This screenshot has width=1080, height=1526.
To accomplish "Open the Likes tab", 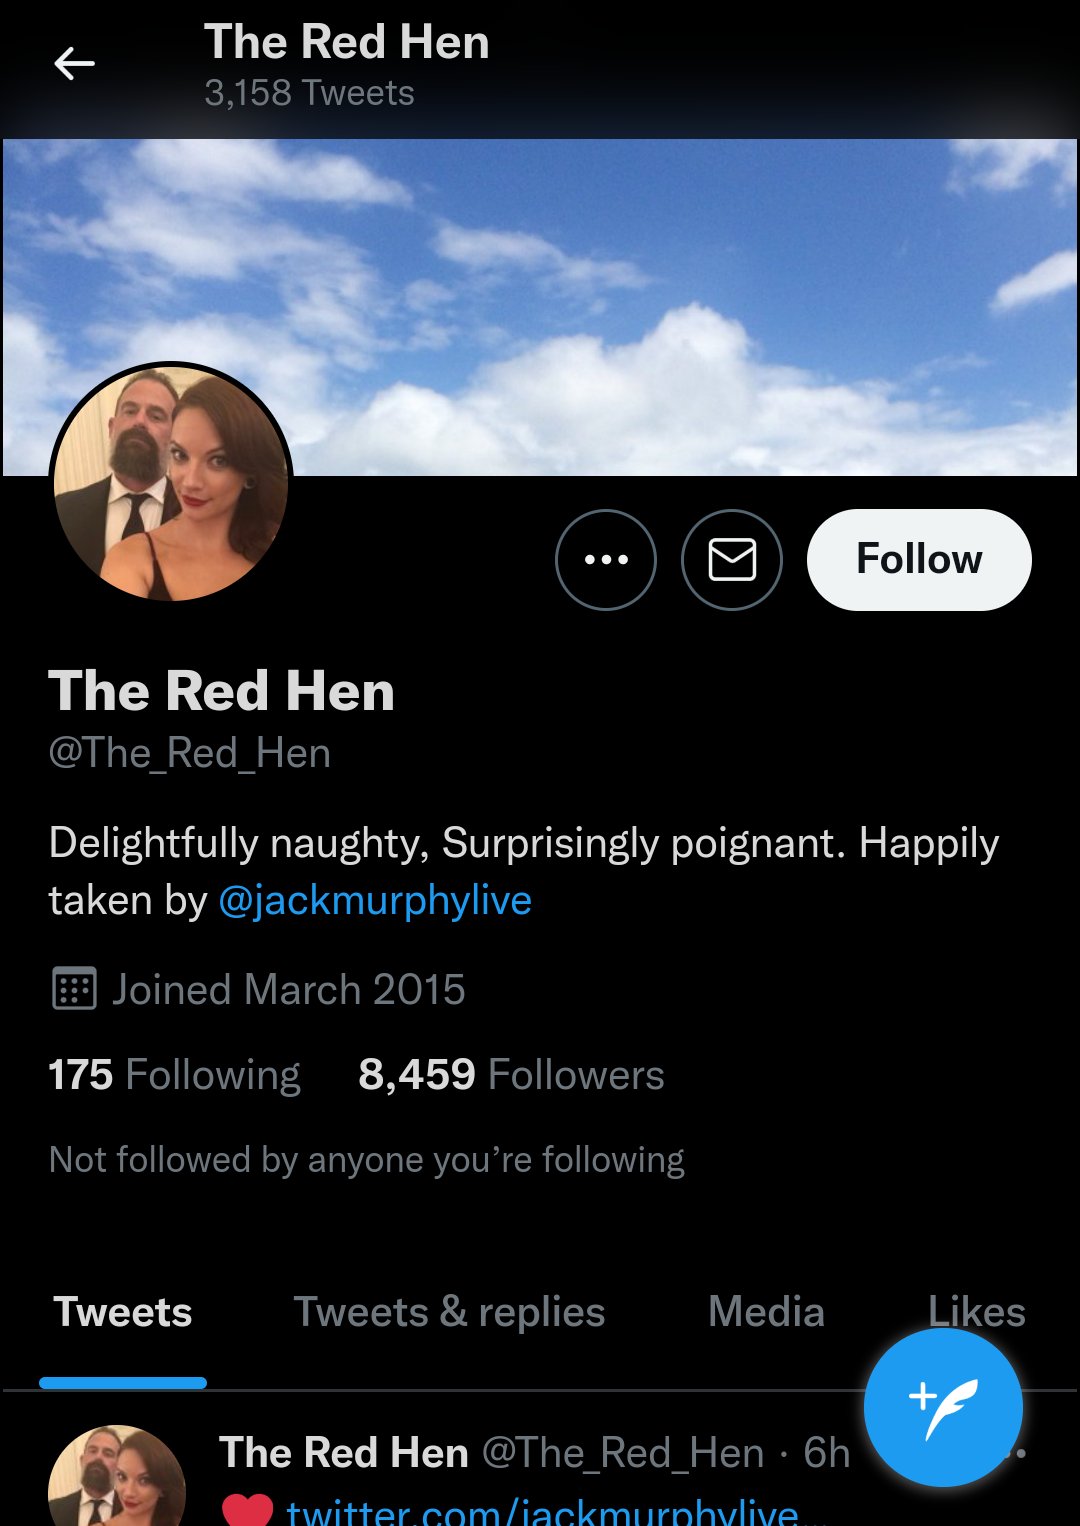I will tap(976, 1312).
